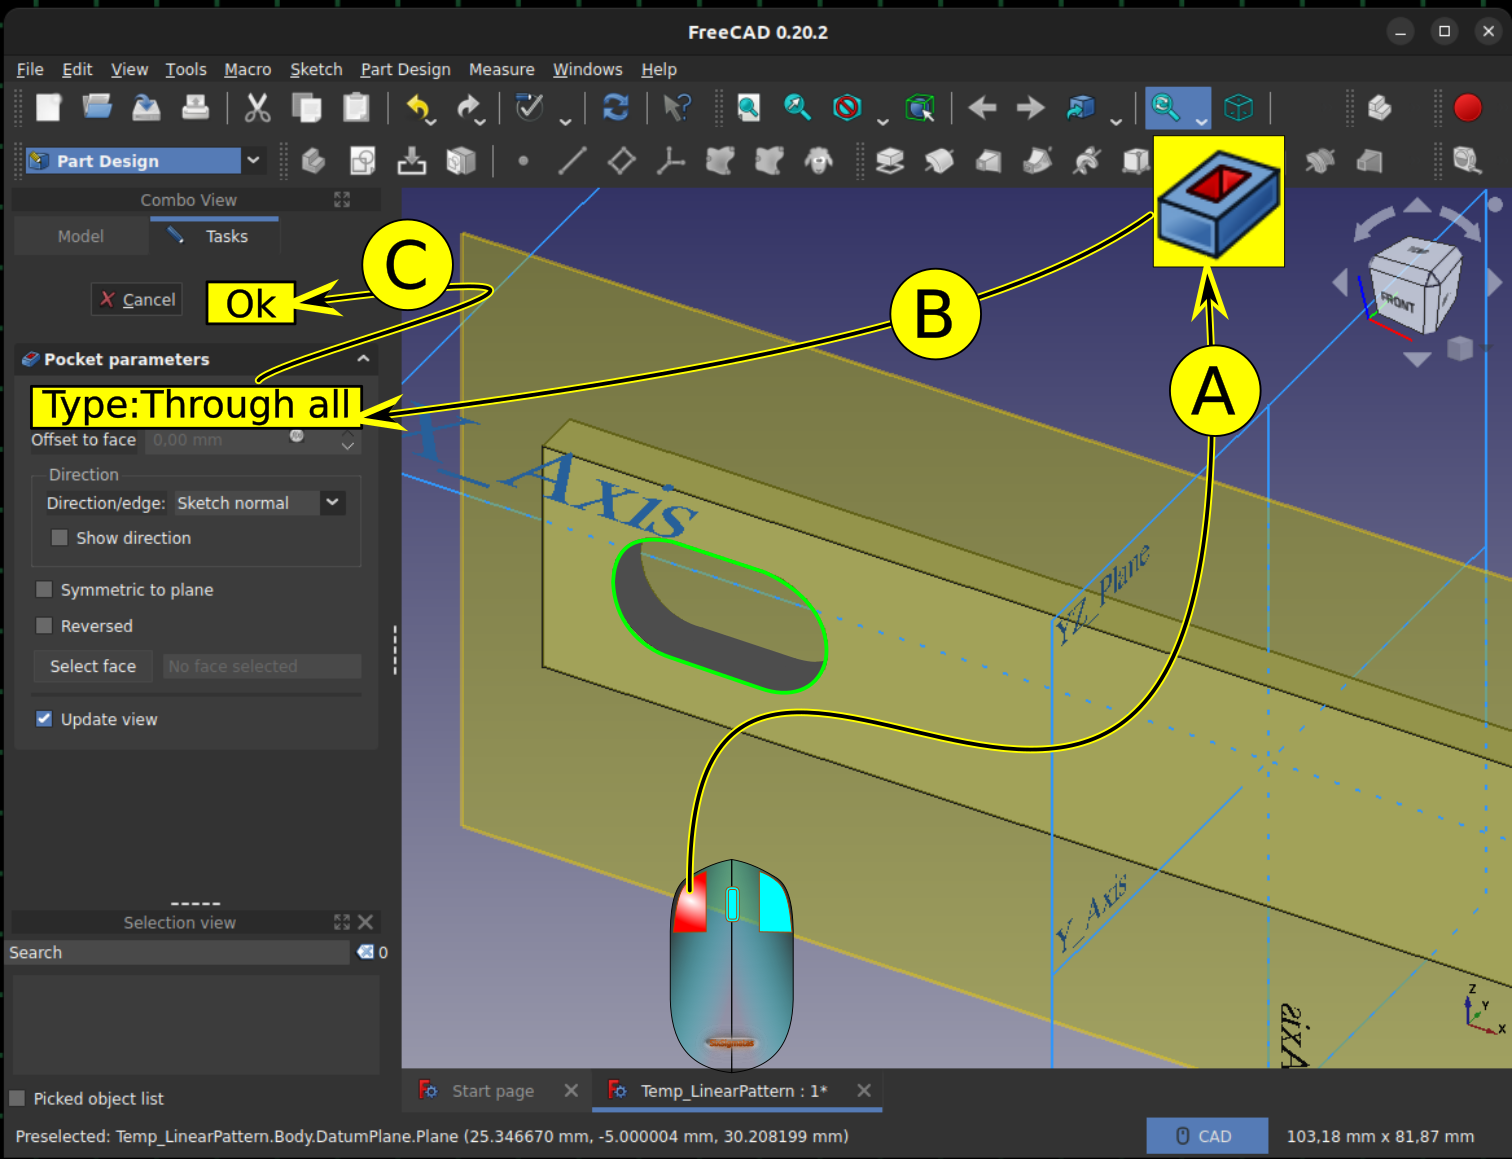This screenshot has height=1159, width=1512.
Task: Switch to the Model tab
Action: click(81, 236)
